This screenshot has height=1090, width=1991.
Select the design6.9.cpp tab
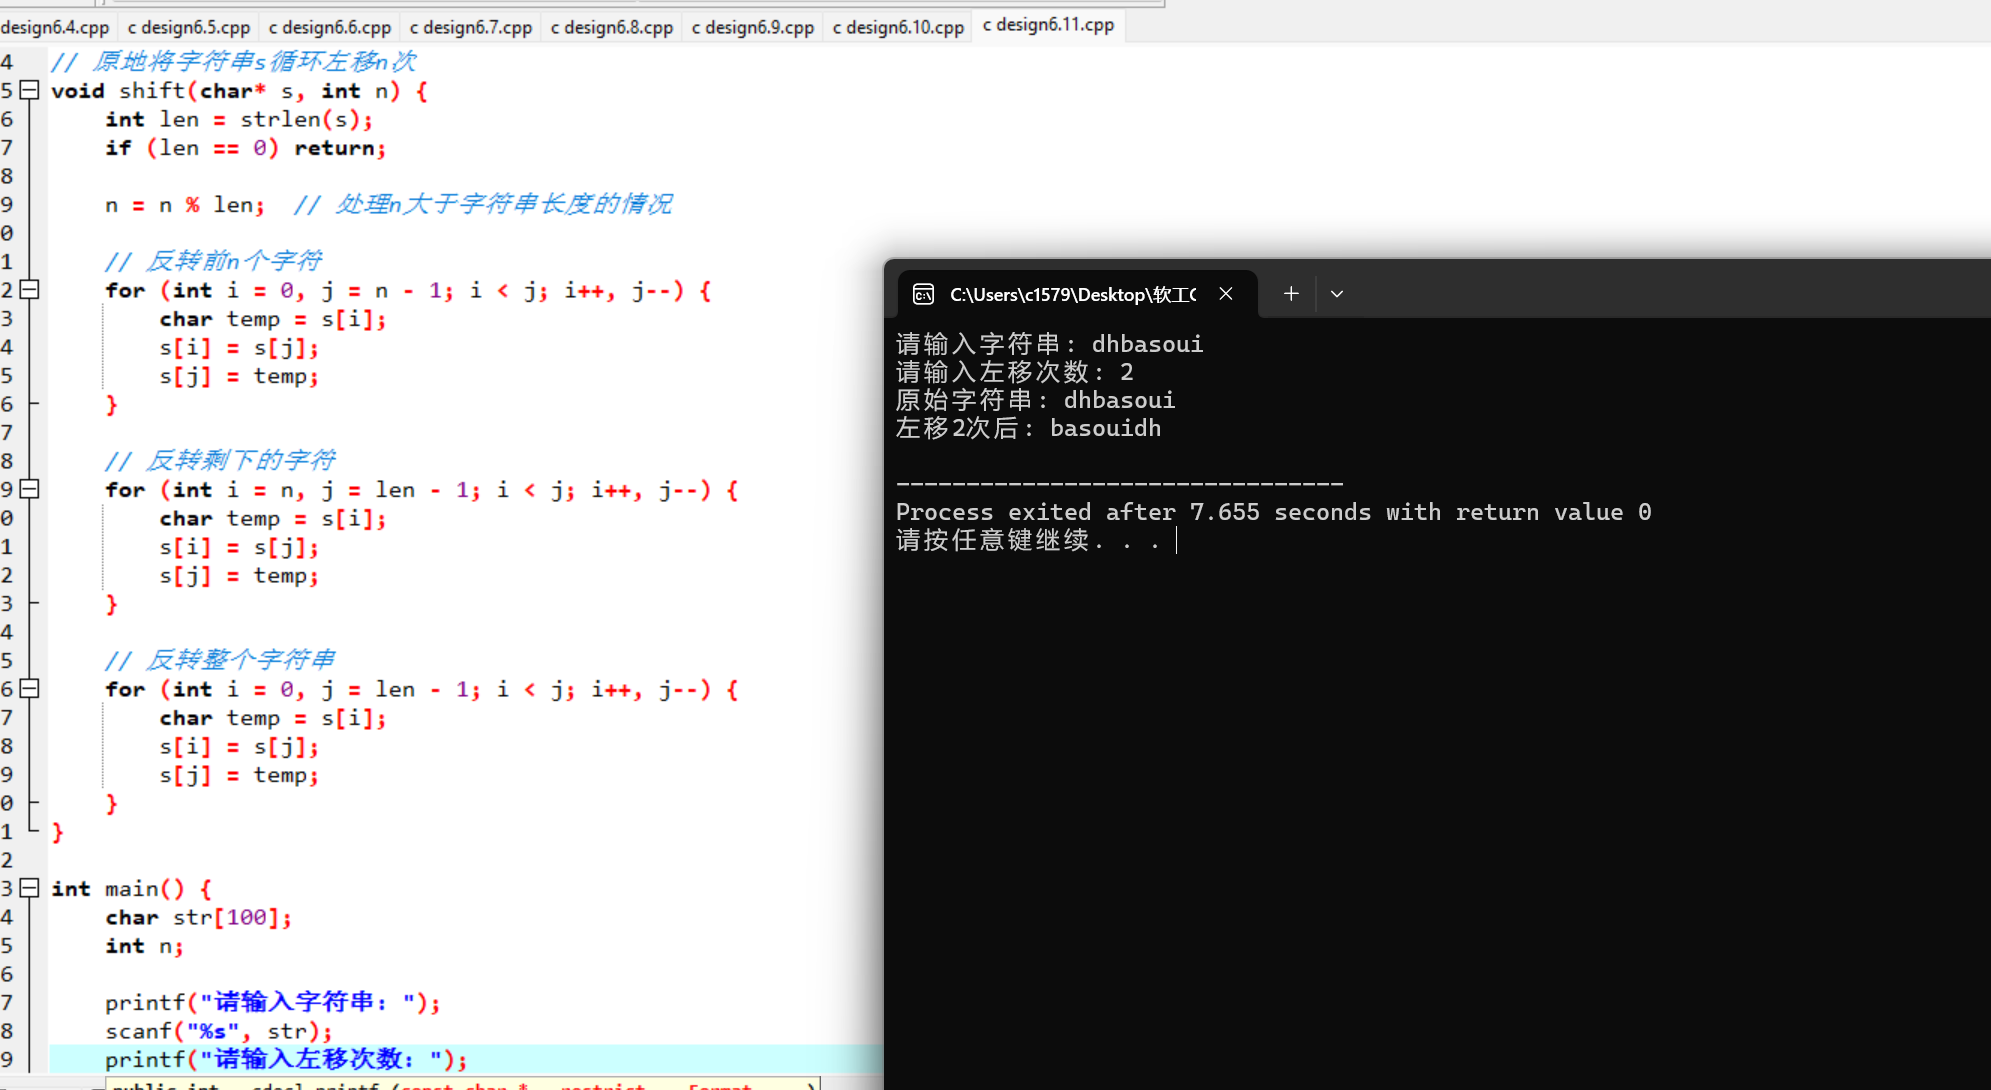pyautogui.click(x=753, y=27)
